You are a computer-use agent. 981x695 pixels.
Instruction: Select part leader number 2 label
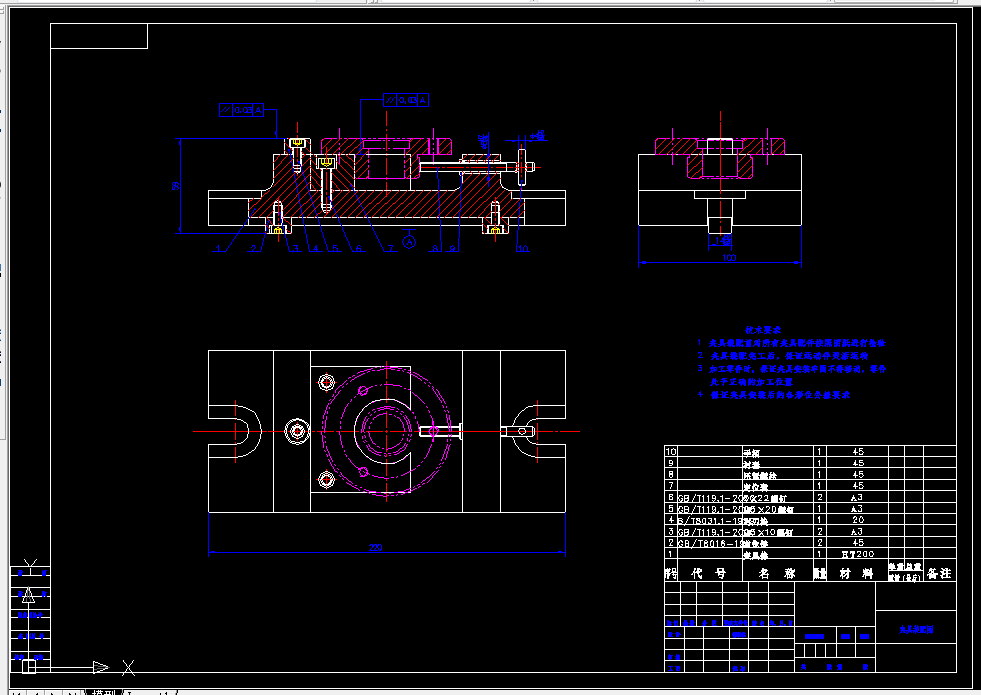(x=253, y=248)
